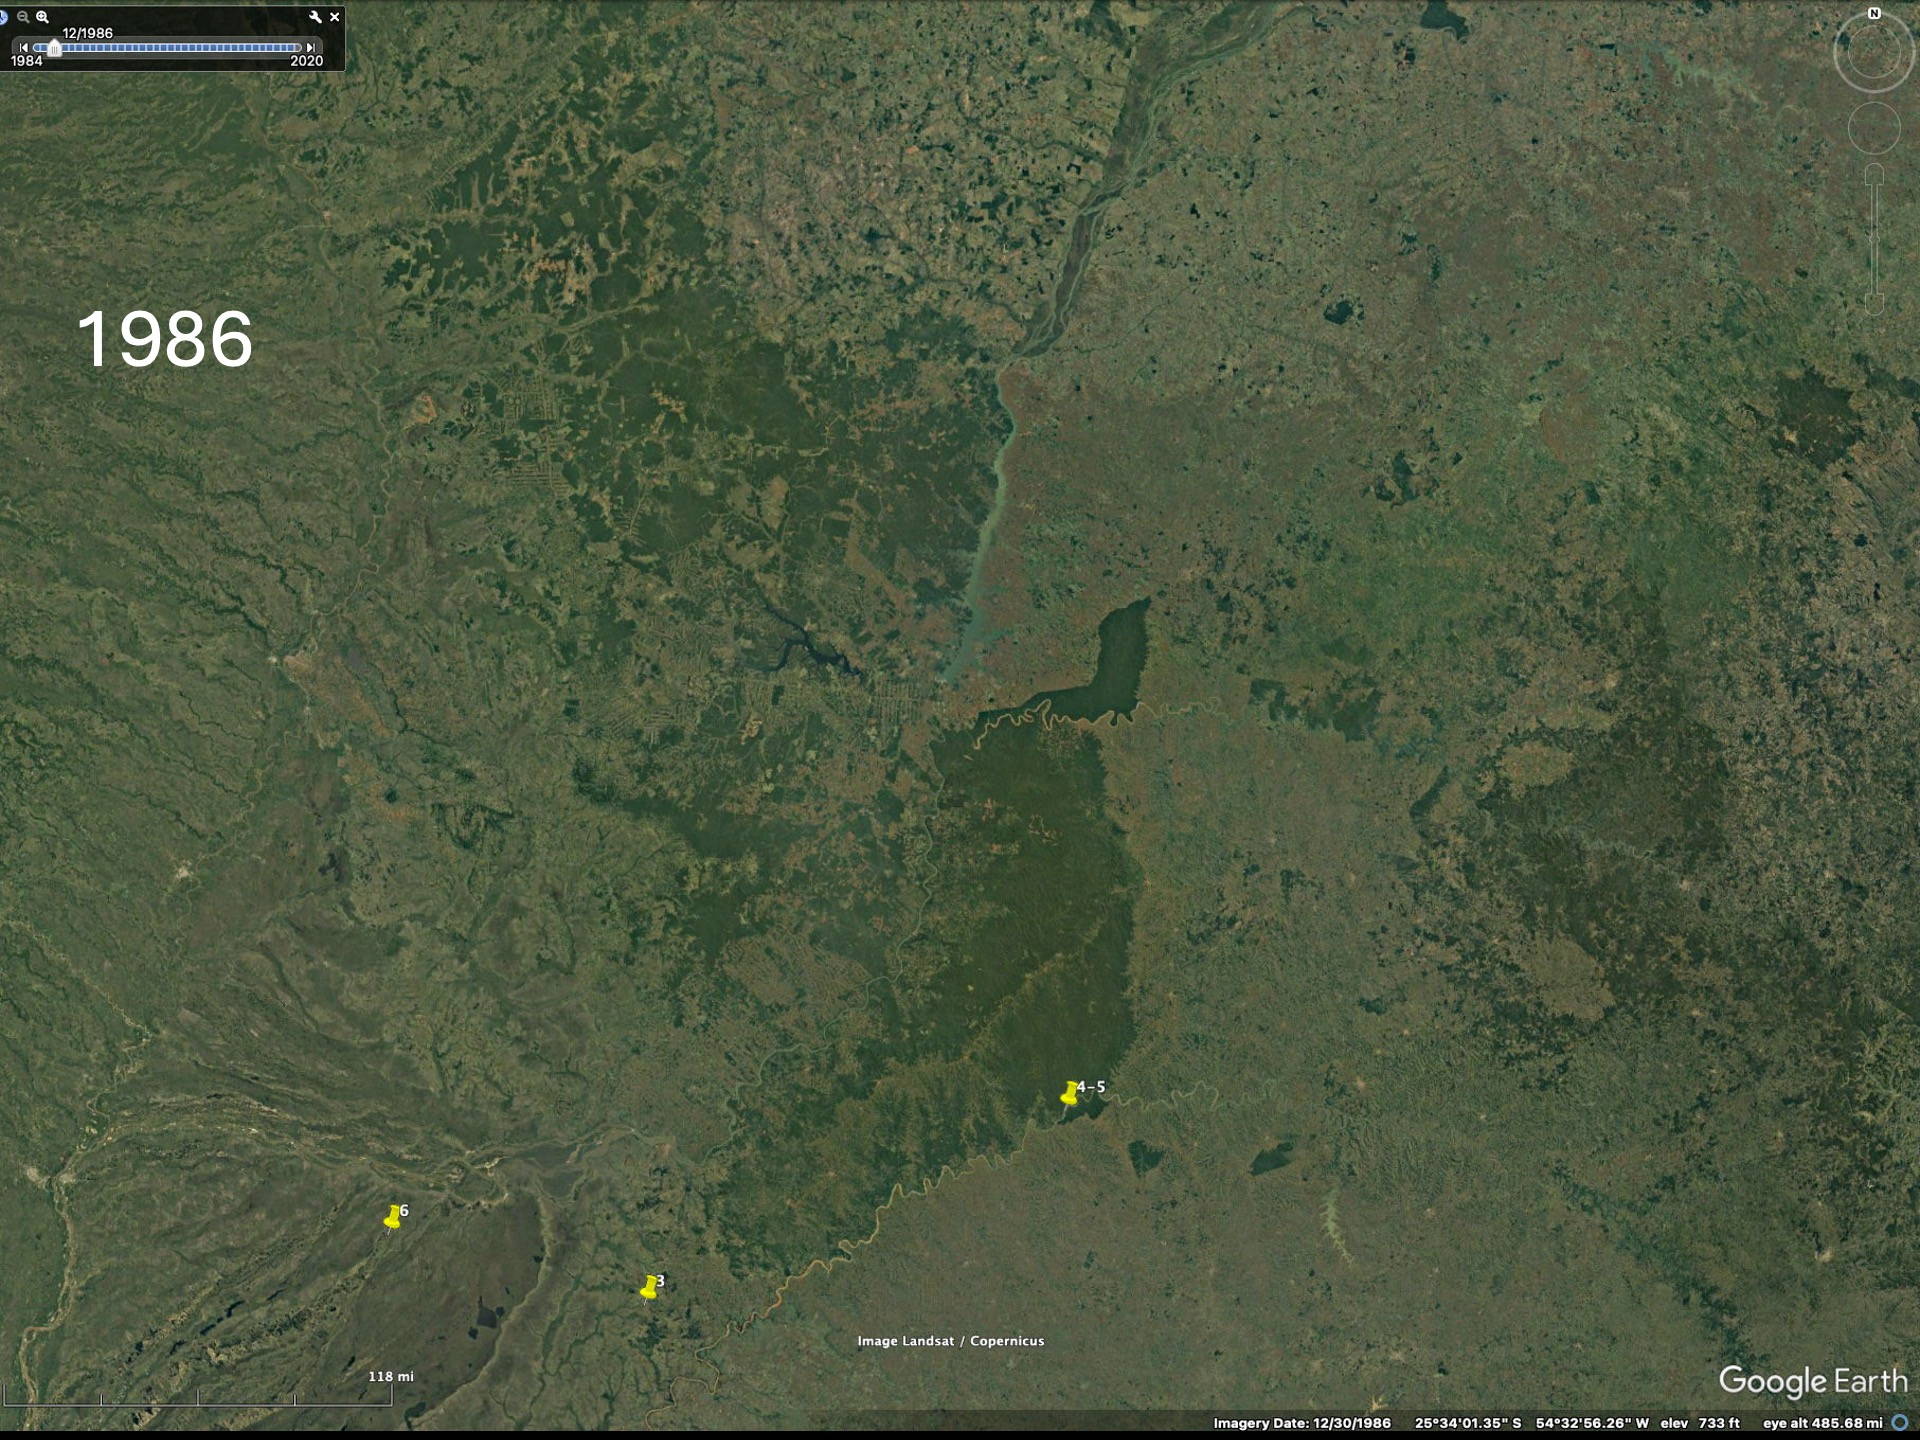Close the historical imagery time slider
The width and height of the screenshot is (1920, 1440).
tap(335, 17)
